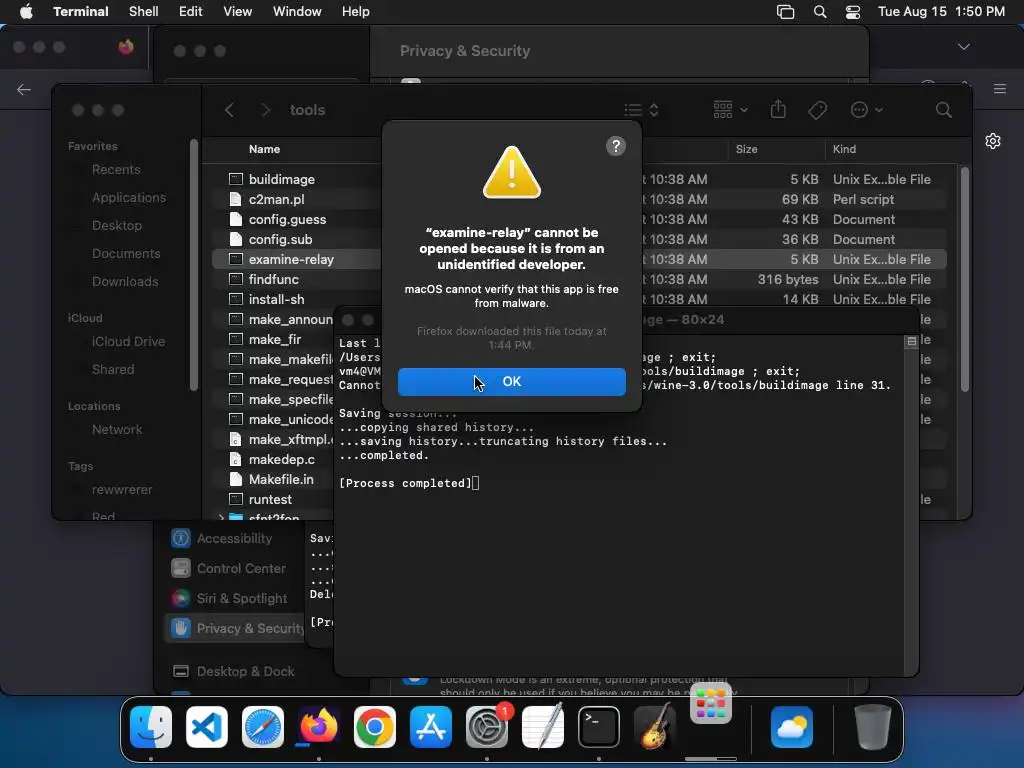Open Network in Finder sidebar
This screenshot has height=768, width=1024.
click(x=117, y=430)
